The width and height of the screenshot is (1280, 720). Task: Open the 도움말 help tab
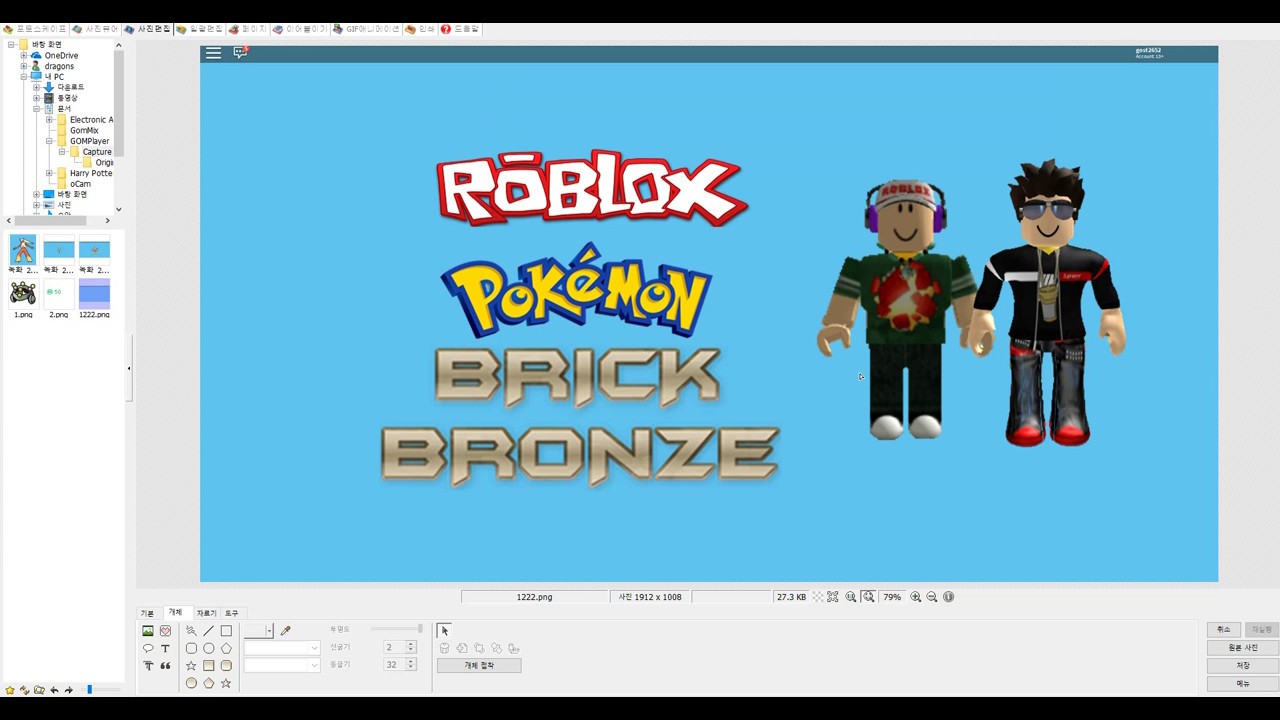(461, 29)
